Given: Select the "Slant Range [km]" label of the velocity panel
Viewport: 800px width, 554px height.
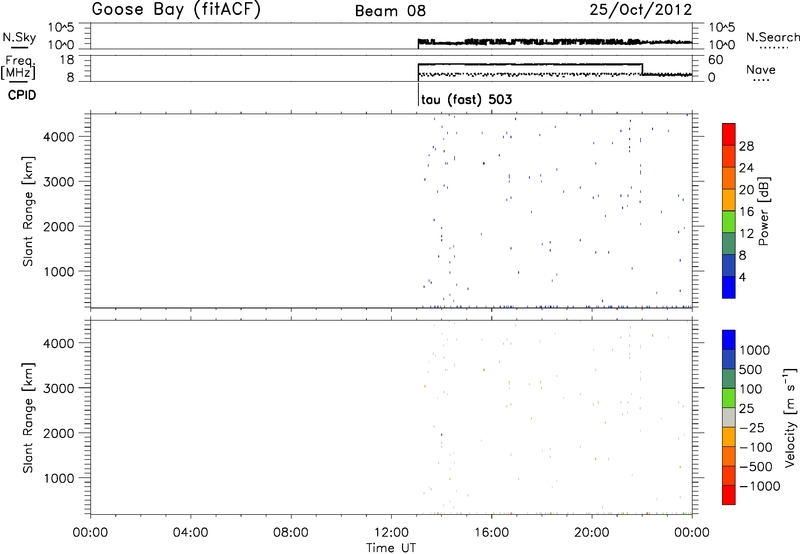Looking at the screenshot, I should point(28,417).
